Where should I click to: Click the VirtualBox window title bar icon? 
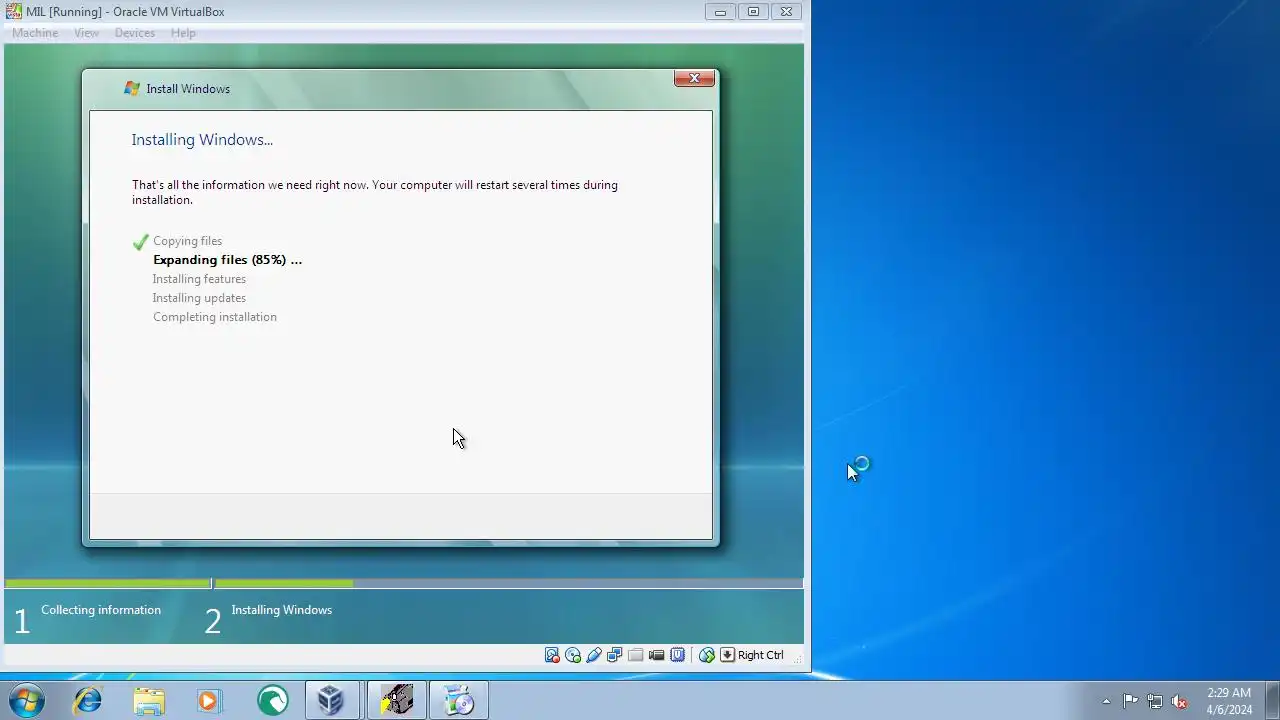coord(14,12)
